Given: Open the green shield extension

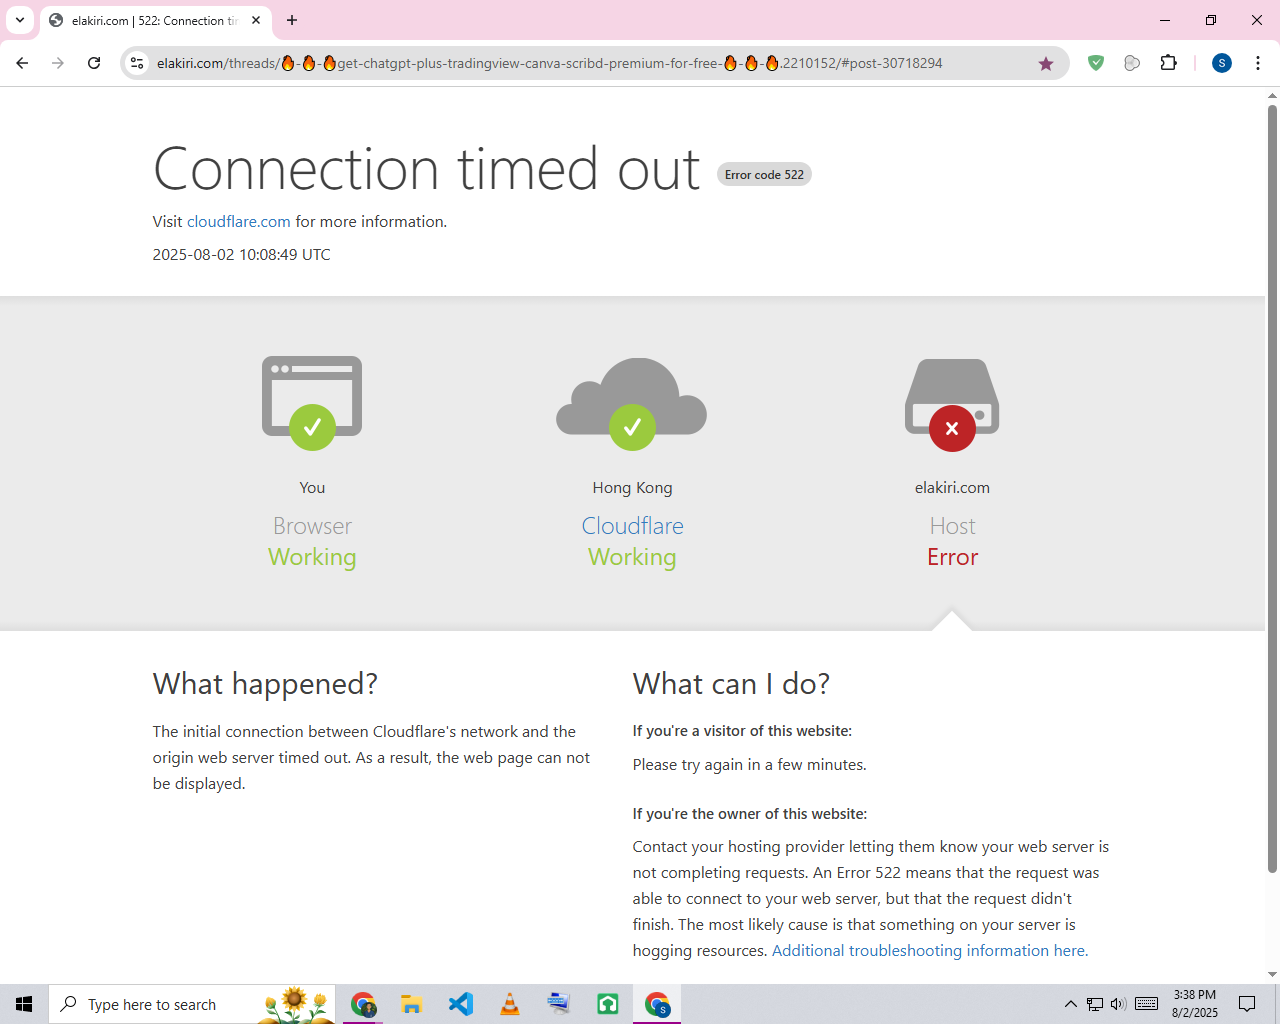Looking at the screenshot, I should (1096, 63).
